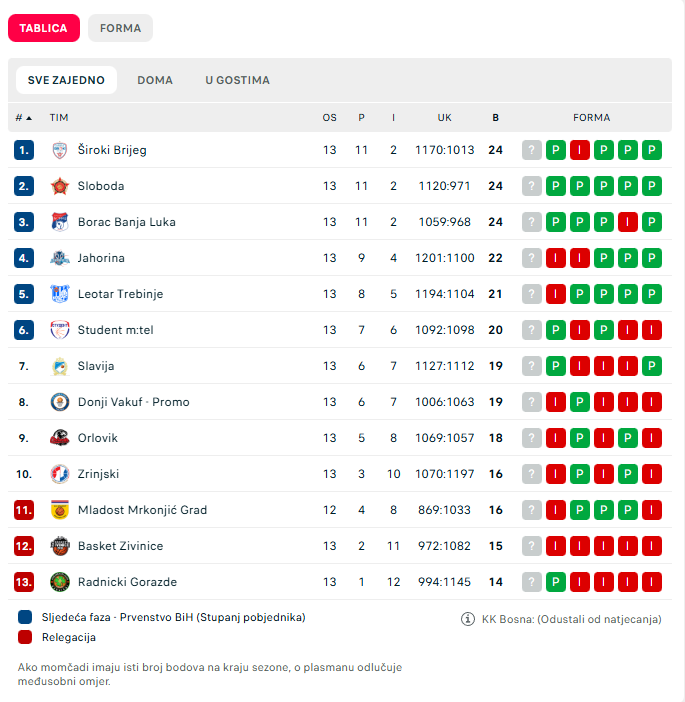Click the Radnicki Gorazde team crest
685x702 pixels.
59,582
